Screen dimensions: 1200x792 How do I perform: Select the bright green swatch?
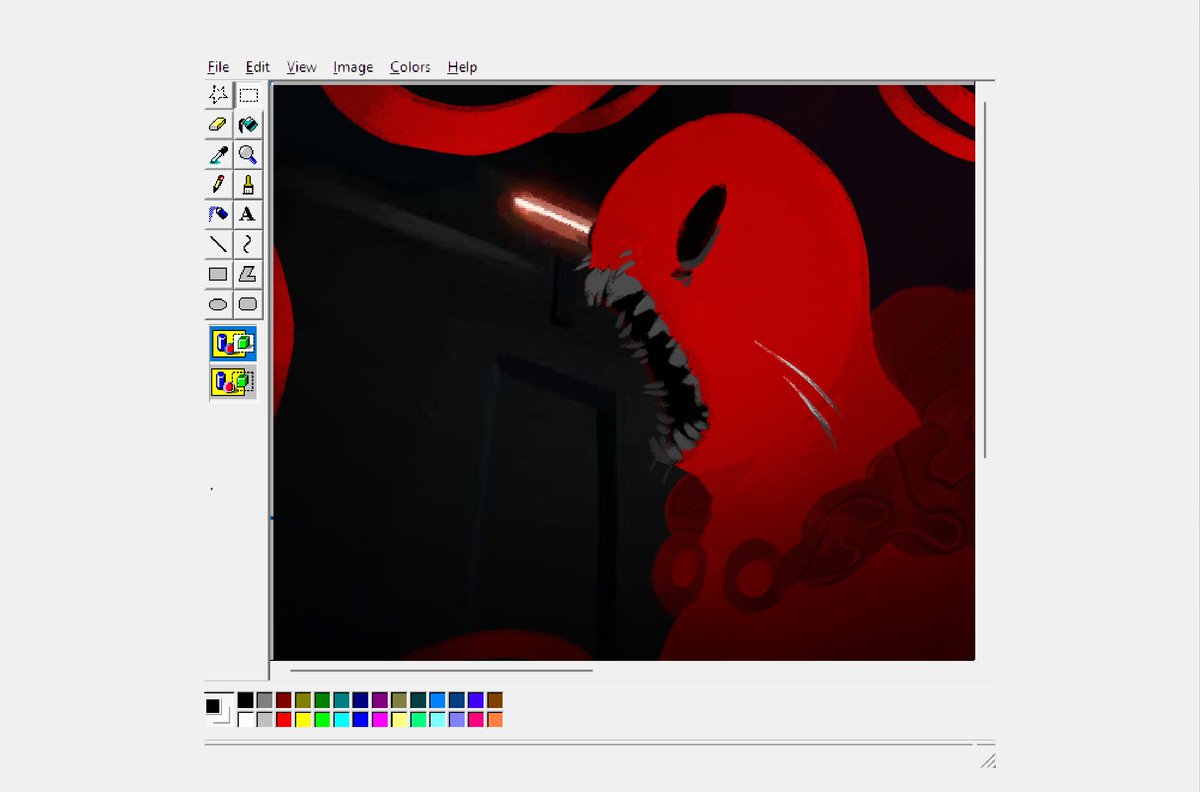[x=322, y=719]
